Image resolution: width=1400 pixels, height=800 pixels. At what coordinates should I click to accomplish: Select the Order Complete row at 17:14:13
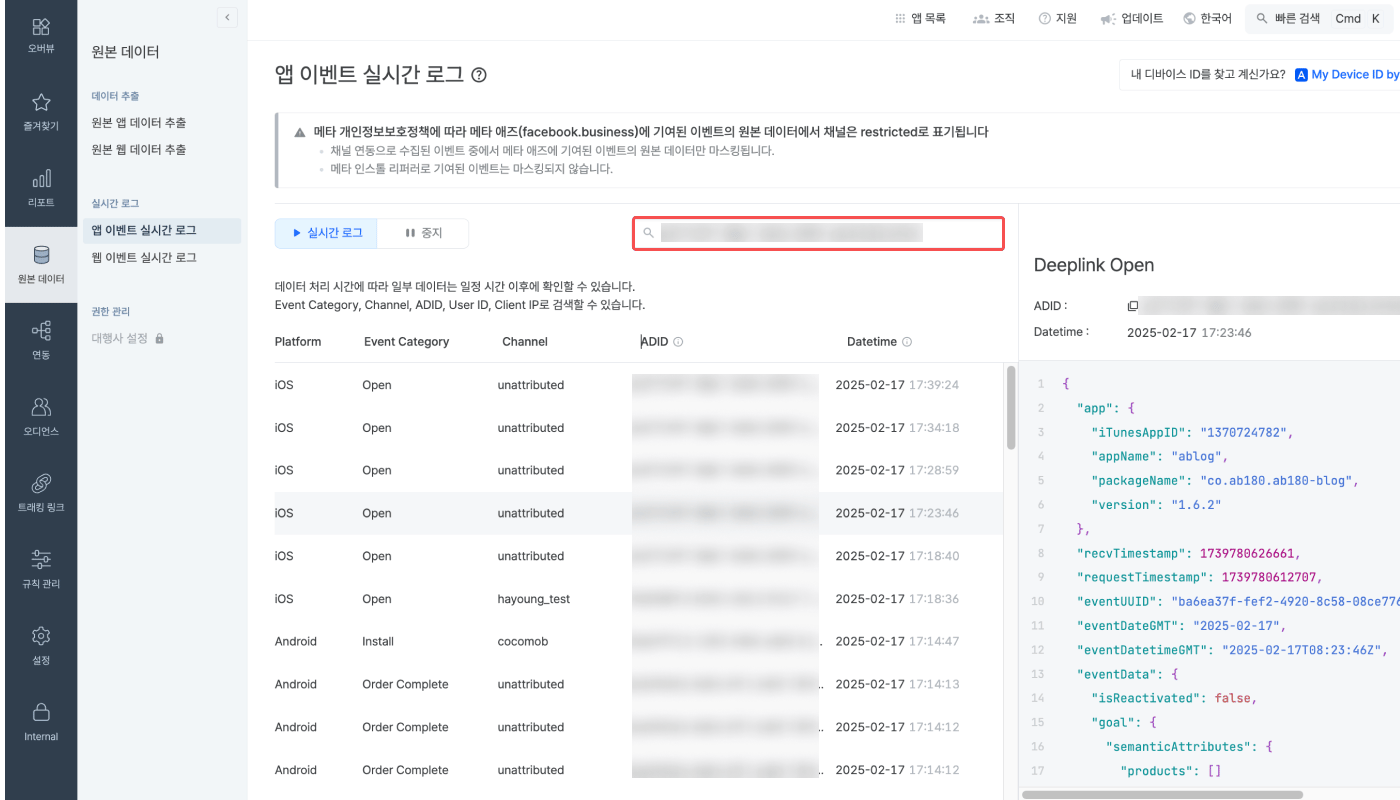coord(638,684)
